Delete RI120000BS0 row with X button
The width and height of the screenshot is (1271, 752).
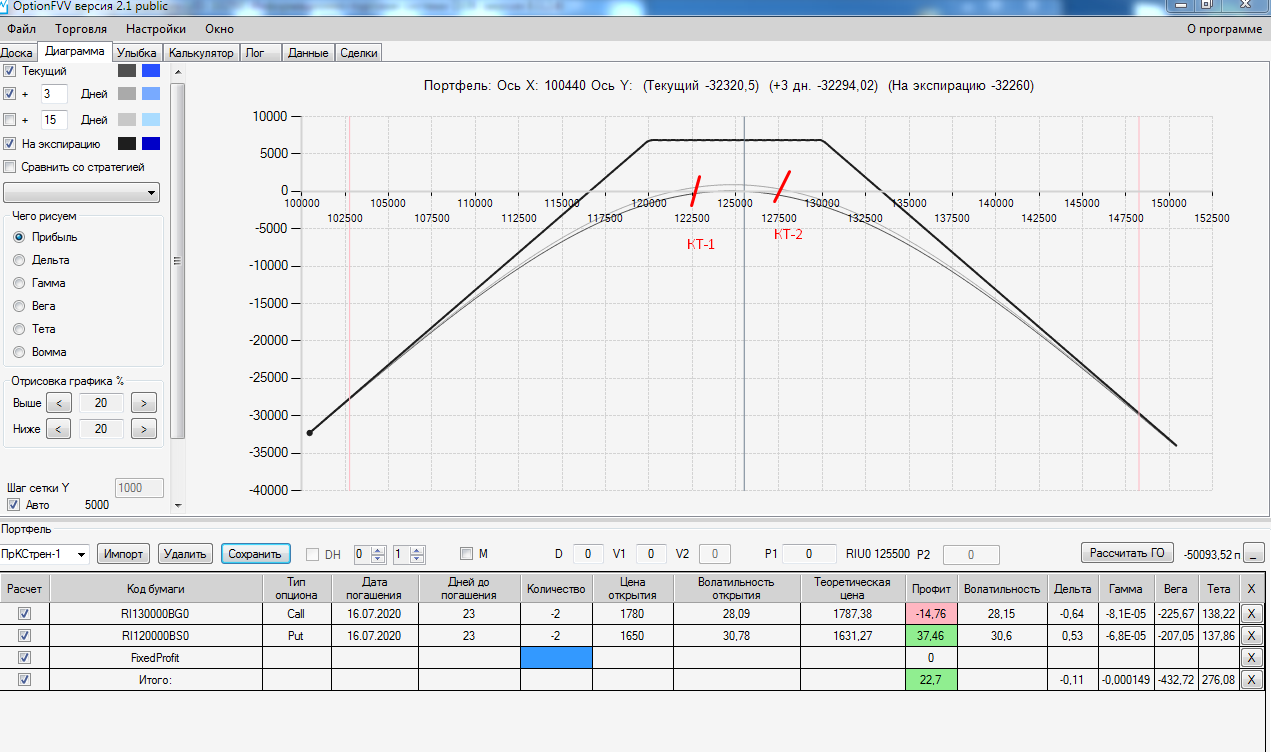1253,635
